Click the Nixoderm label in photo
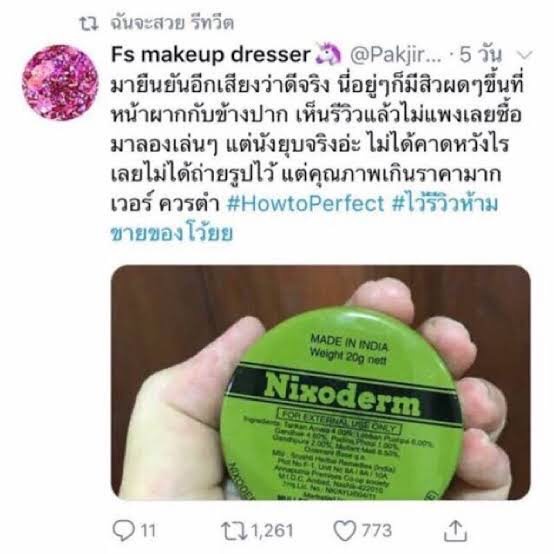 [x=342, y=392]
